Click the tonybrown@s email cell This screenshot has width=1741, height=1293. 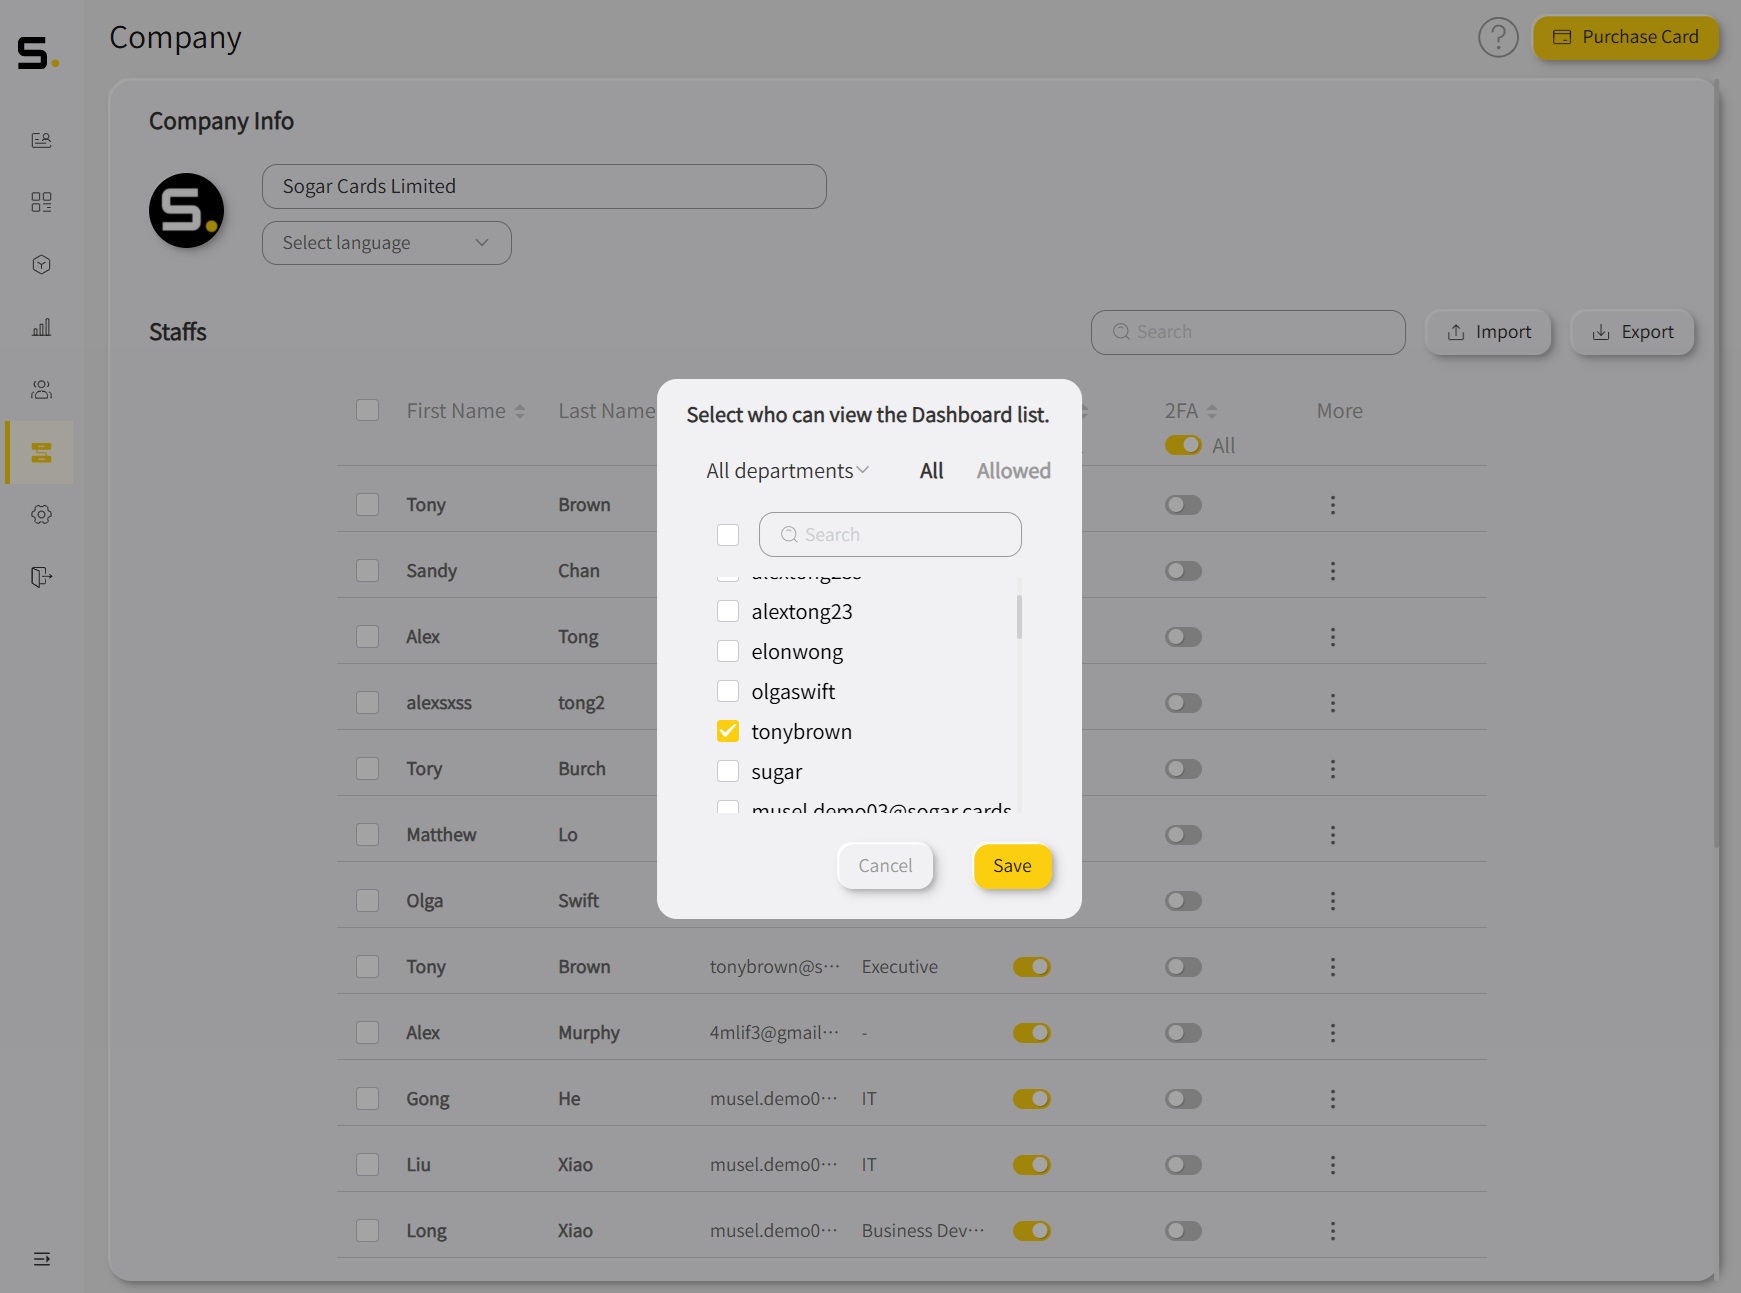click(774, 967)
